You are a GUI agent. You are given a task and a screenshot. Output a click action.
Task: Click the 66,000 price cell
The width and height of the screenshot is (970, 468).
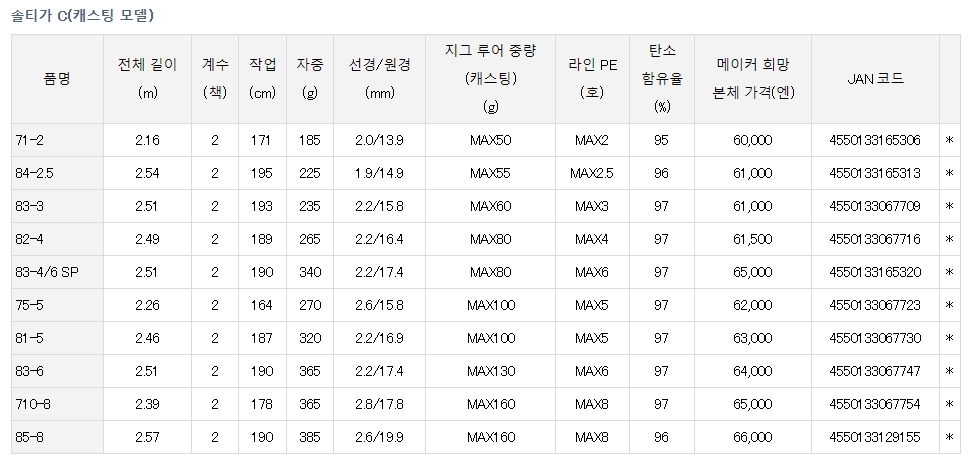click(x=752, y=438)
